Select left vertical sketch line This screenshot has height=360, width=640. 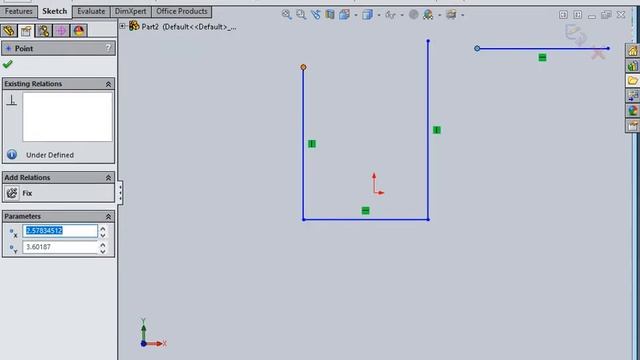click(303, 144)
